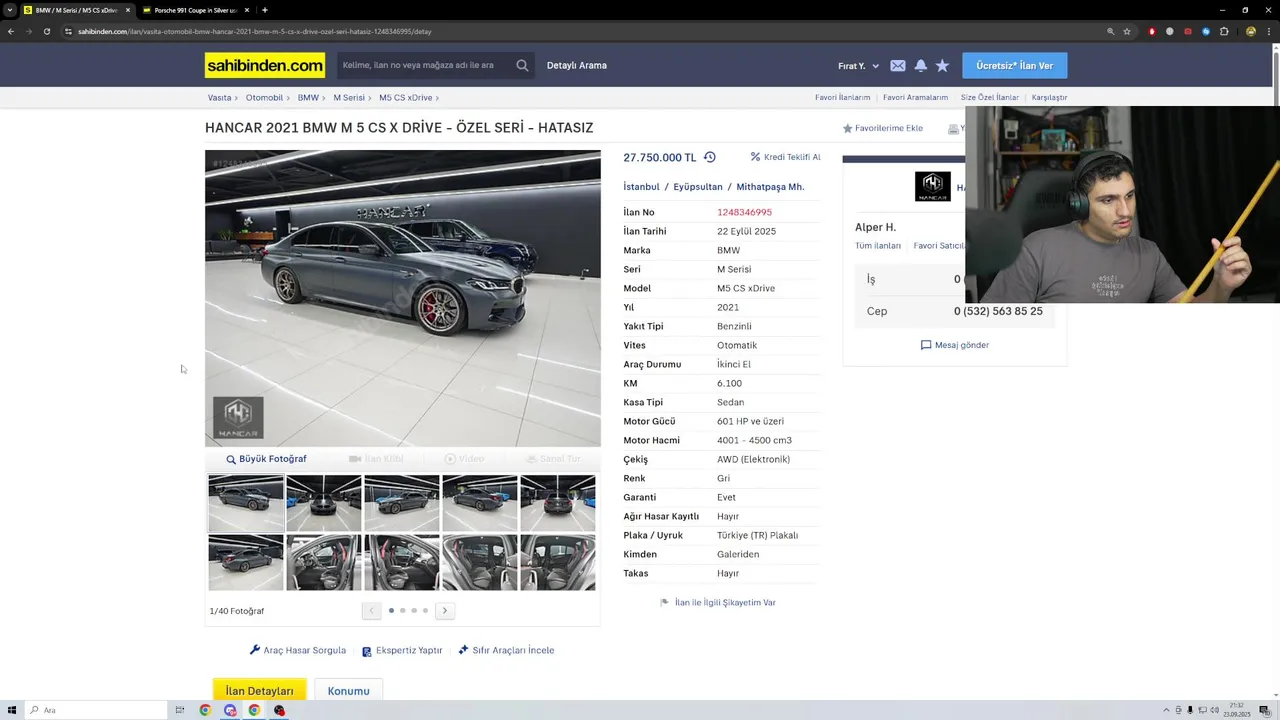The width and height of the screenshot is (1280, 720).
Task: Click the Ekspertiz Yaptır icon
Action: tap(367, 651)
